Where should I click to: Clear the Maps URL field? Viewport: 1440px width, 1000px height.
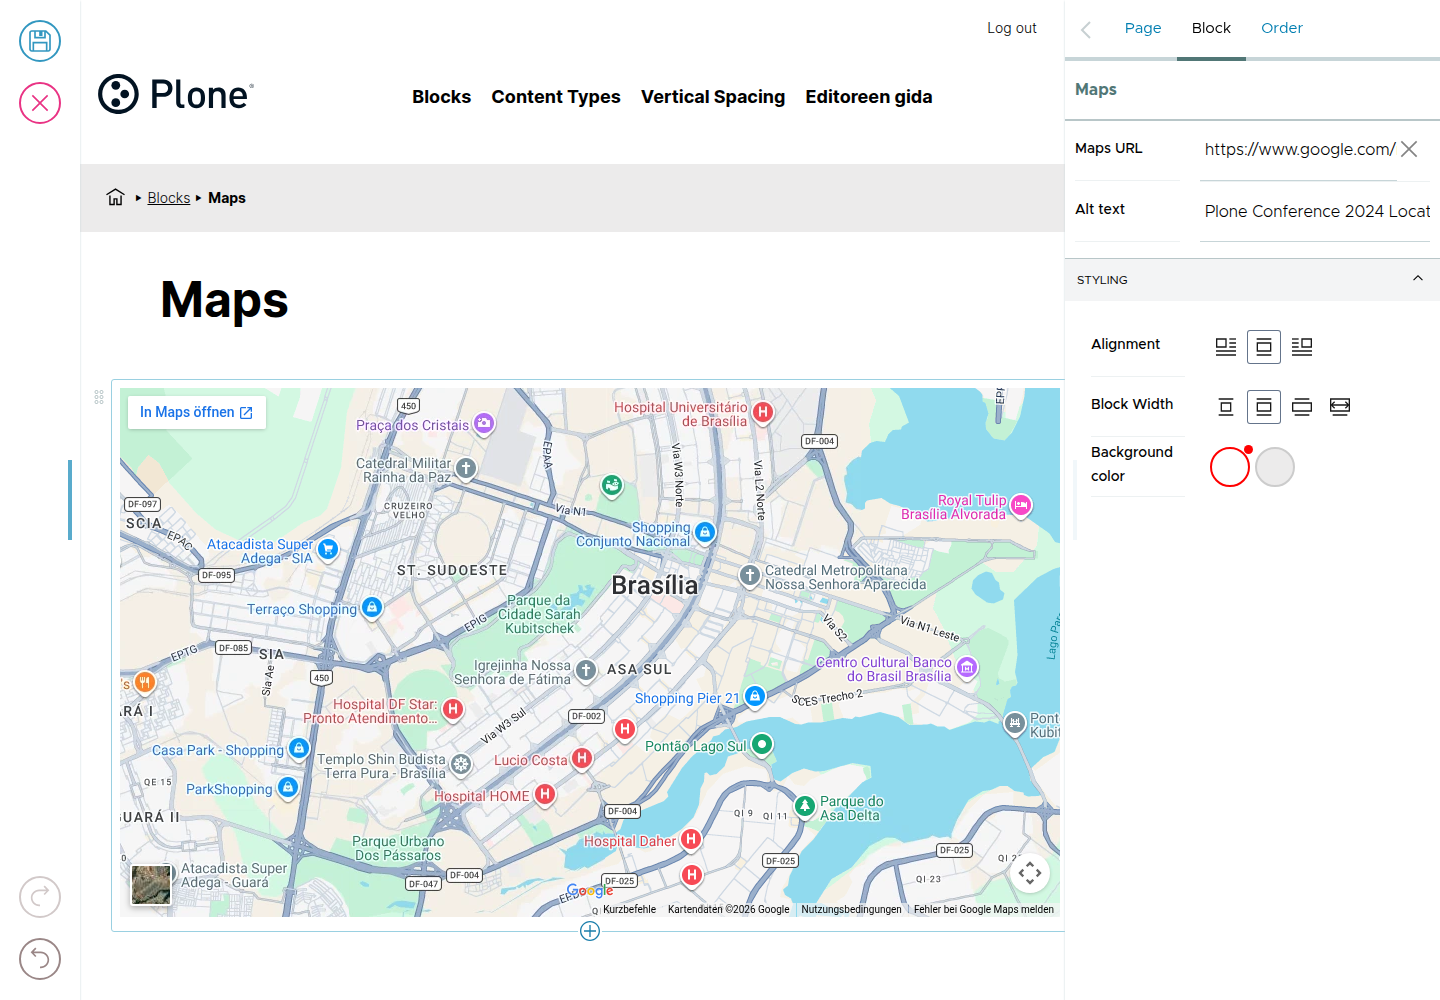(1409, 149)
